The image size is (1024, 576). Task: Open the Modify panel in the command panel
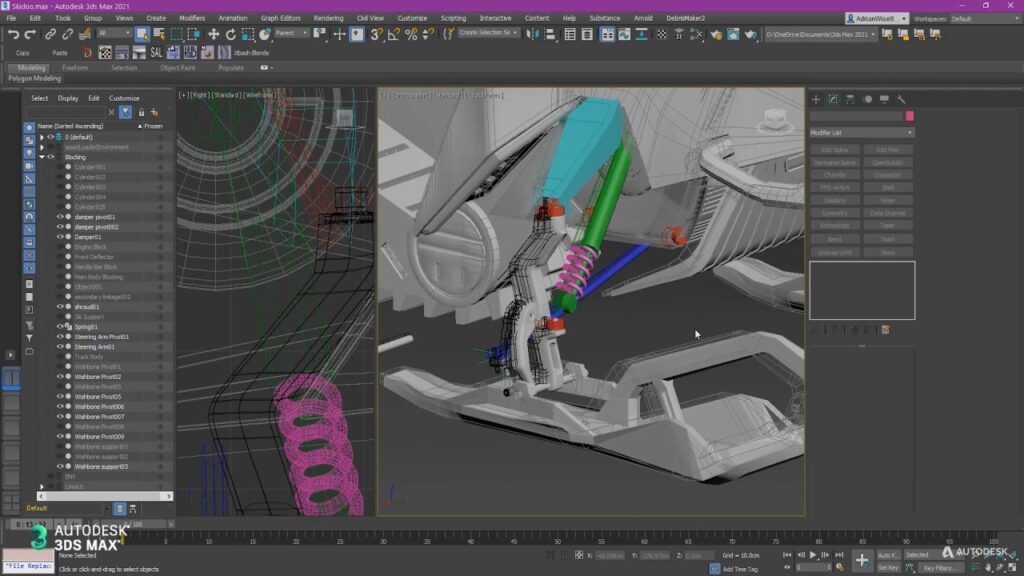[x=835, y=99]
